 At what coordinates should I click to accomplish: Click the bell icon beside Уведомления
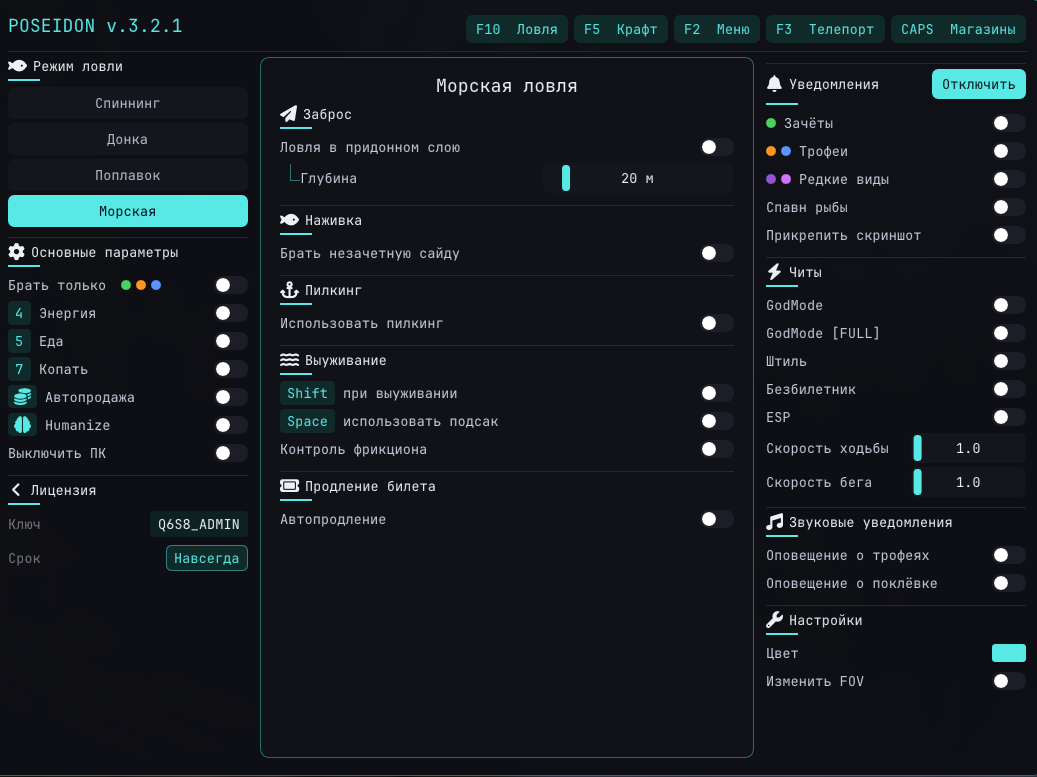pyautogui.click(x=774, y=84)
